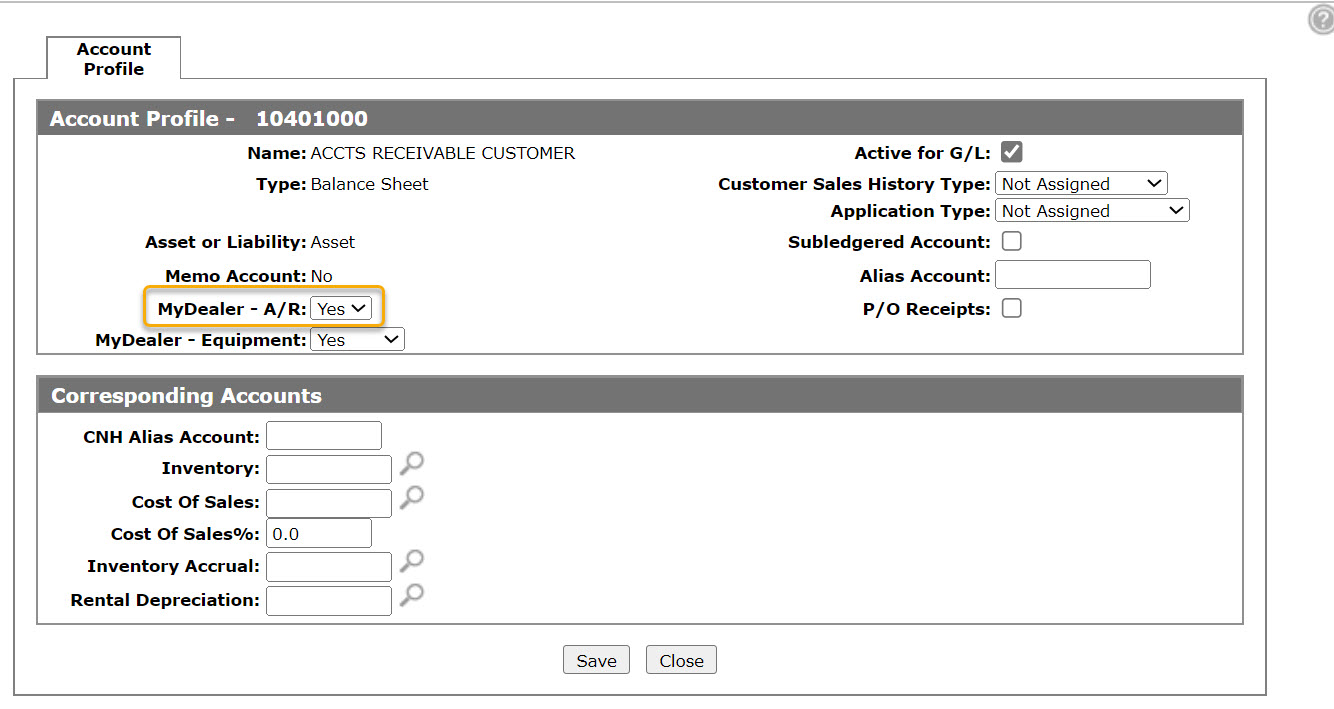
Task: Click account number 10401000 in header
Action: [312, 119]
